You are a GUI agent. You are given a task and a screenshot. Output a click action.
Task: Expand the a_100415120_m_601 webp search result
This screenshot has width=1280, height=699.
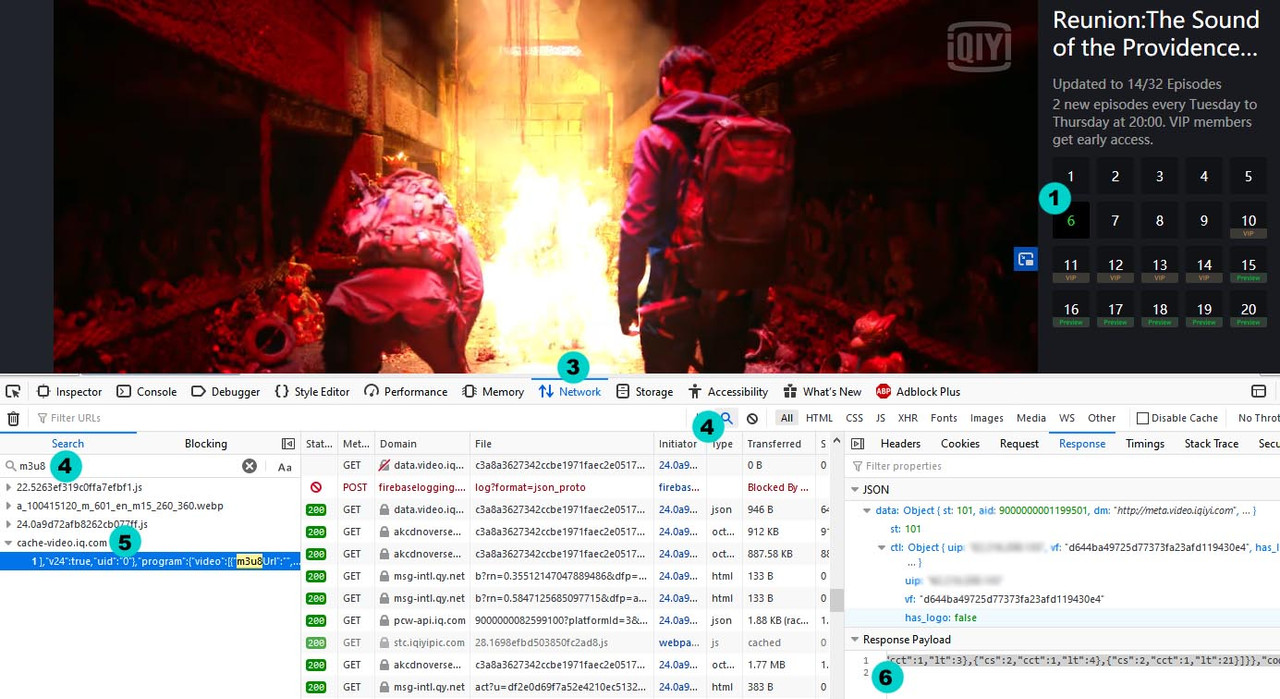click(9, 505)
